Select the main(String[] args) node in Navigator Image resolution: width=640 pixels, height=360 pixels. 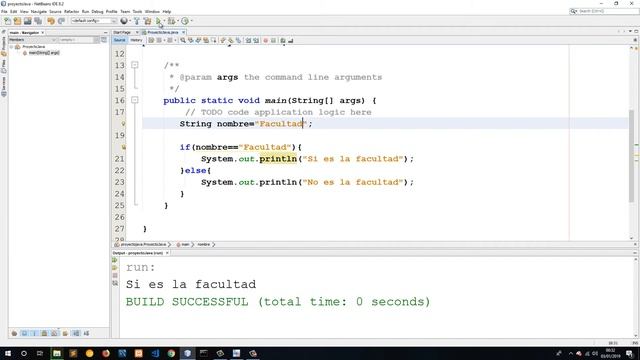click(44, 53)
